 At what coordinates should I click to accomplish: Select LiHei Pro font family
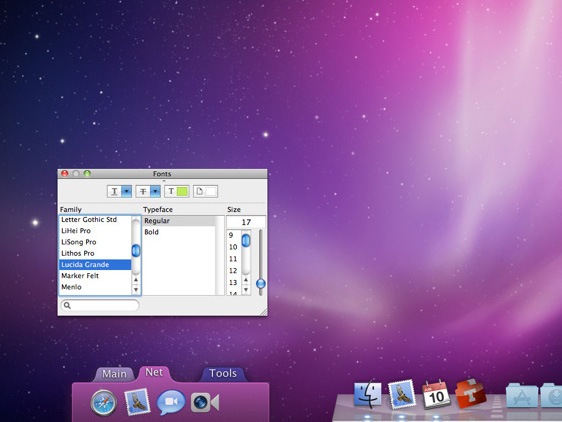[95, 231]
